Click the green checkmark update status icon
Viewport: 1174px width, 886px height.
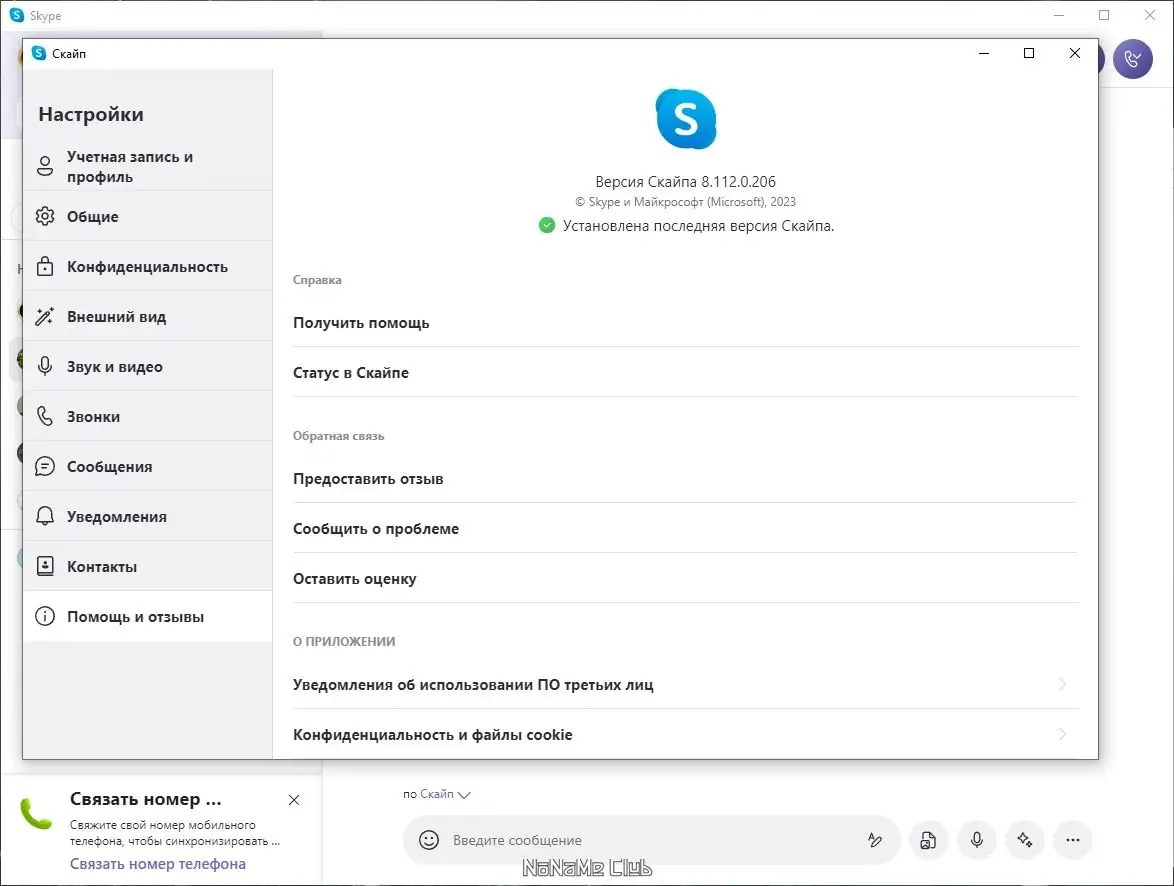tap(547, 225)
